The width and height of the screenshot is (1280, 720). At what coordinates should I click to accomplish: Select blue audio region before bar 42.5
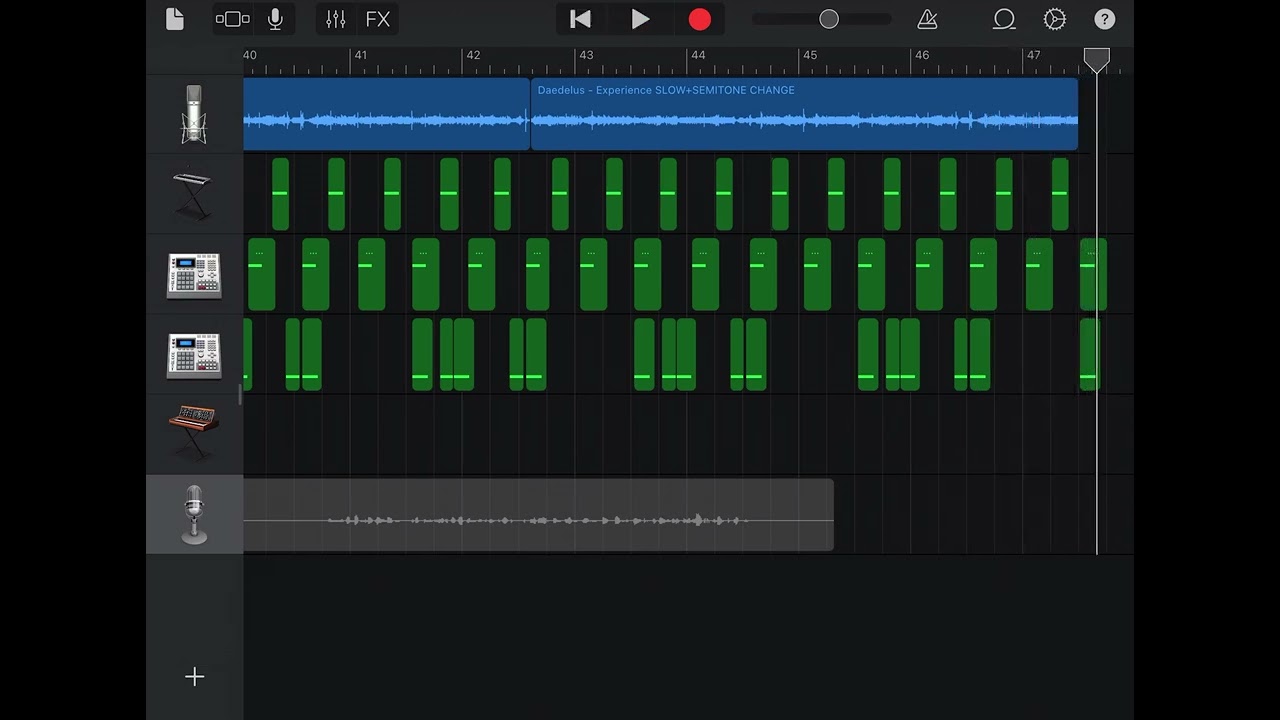pyautogui.click(x=386, y=114)
